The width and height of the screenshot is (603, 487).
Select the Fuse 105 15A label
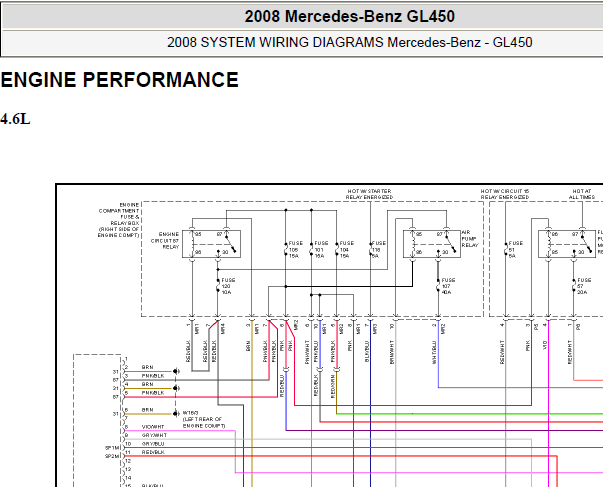(x=296, y=250)
